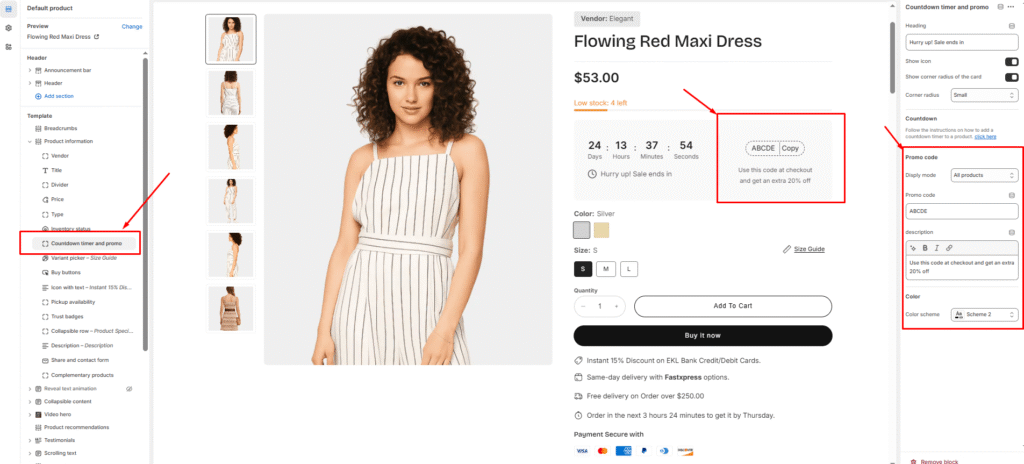The image size is (1024, 464).
Task: Click the Change preview link
Action: click(132, 26)
